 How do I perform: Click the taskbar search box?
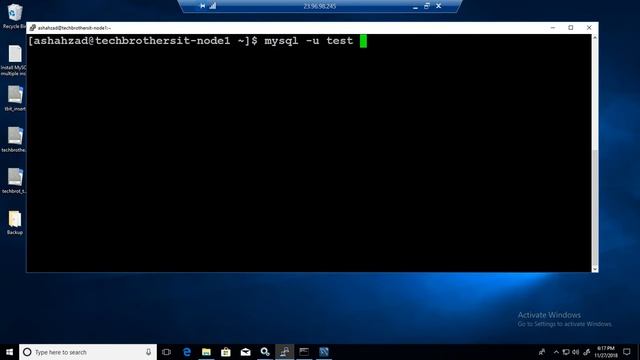[88, 352]
